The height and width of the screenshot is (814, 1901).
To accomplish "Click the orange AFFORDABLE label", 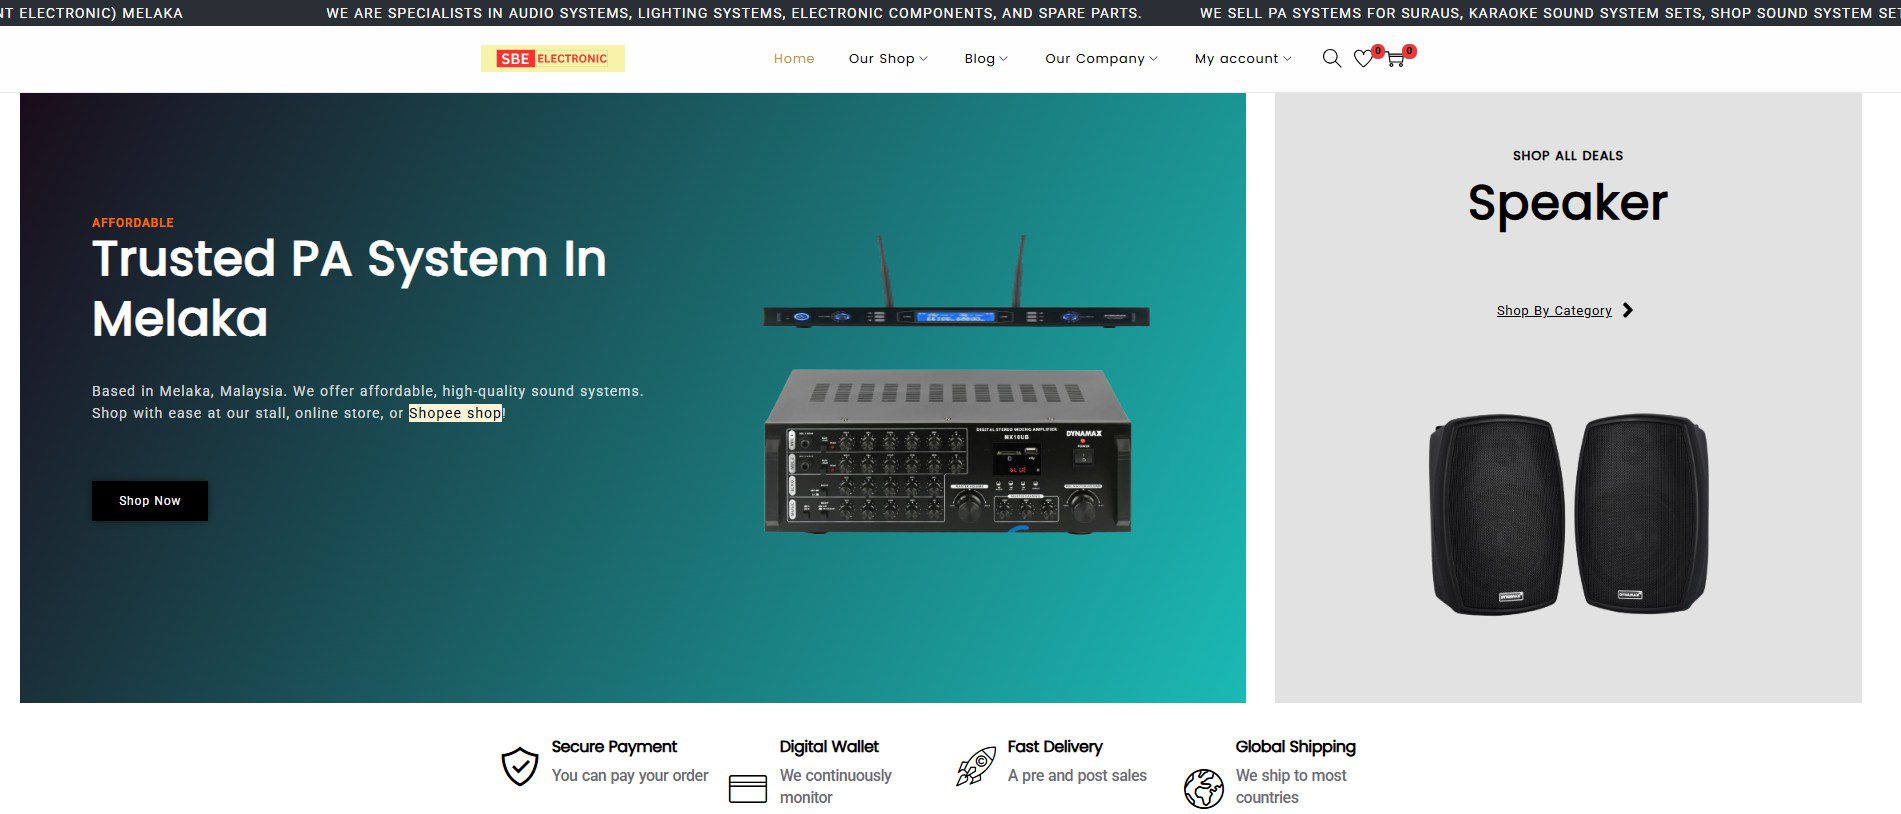I will pyautogui.click(x=133, y=223).
